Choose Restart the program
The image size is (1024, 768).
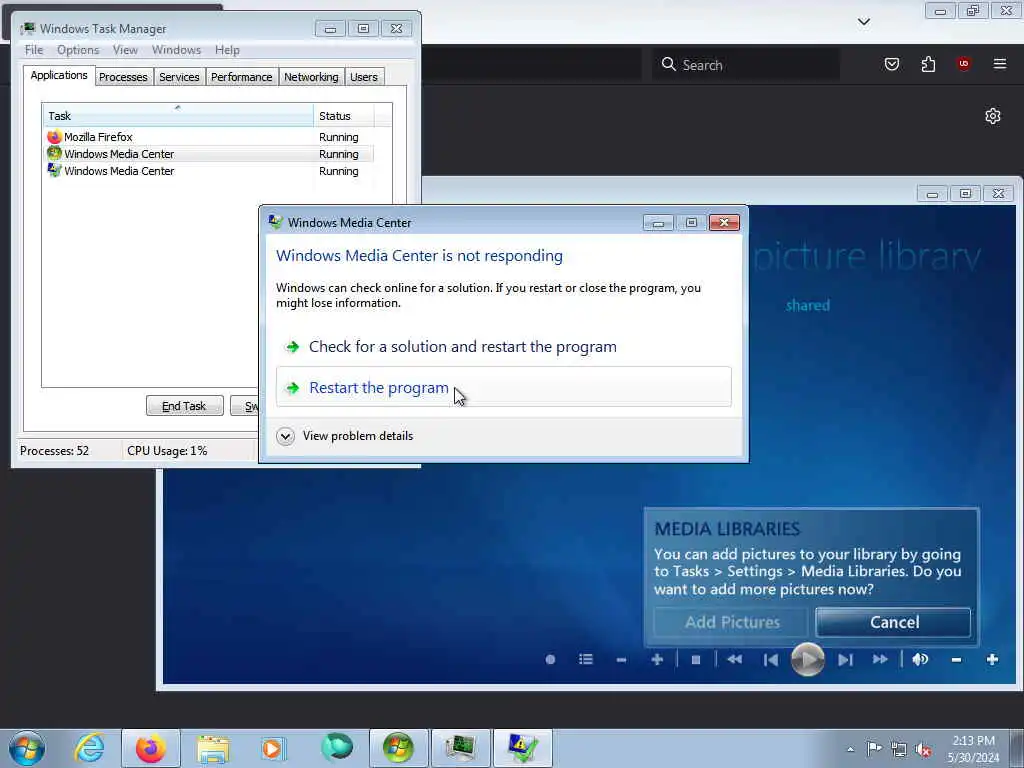pyautogui.click(x=504, y=387)
